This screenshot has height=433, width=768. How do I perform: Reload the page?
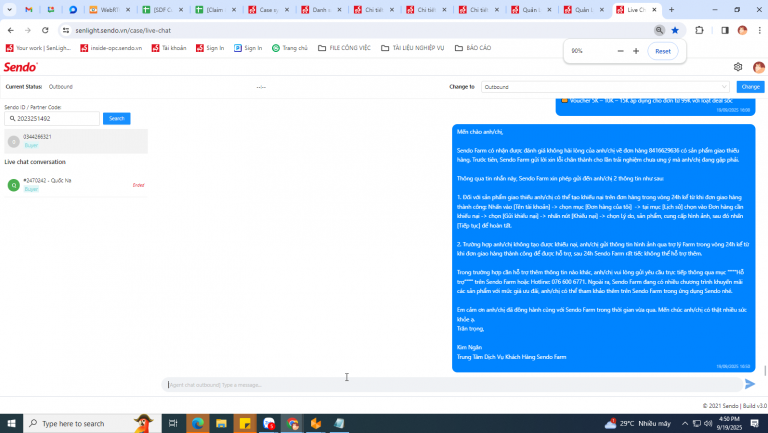pyautogui.click(x=45, y=30)
